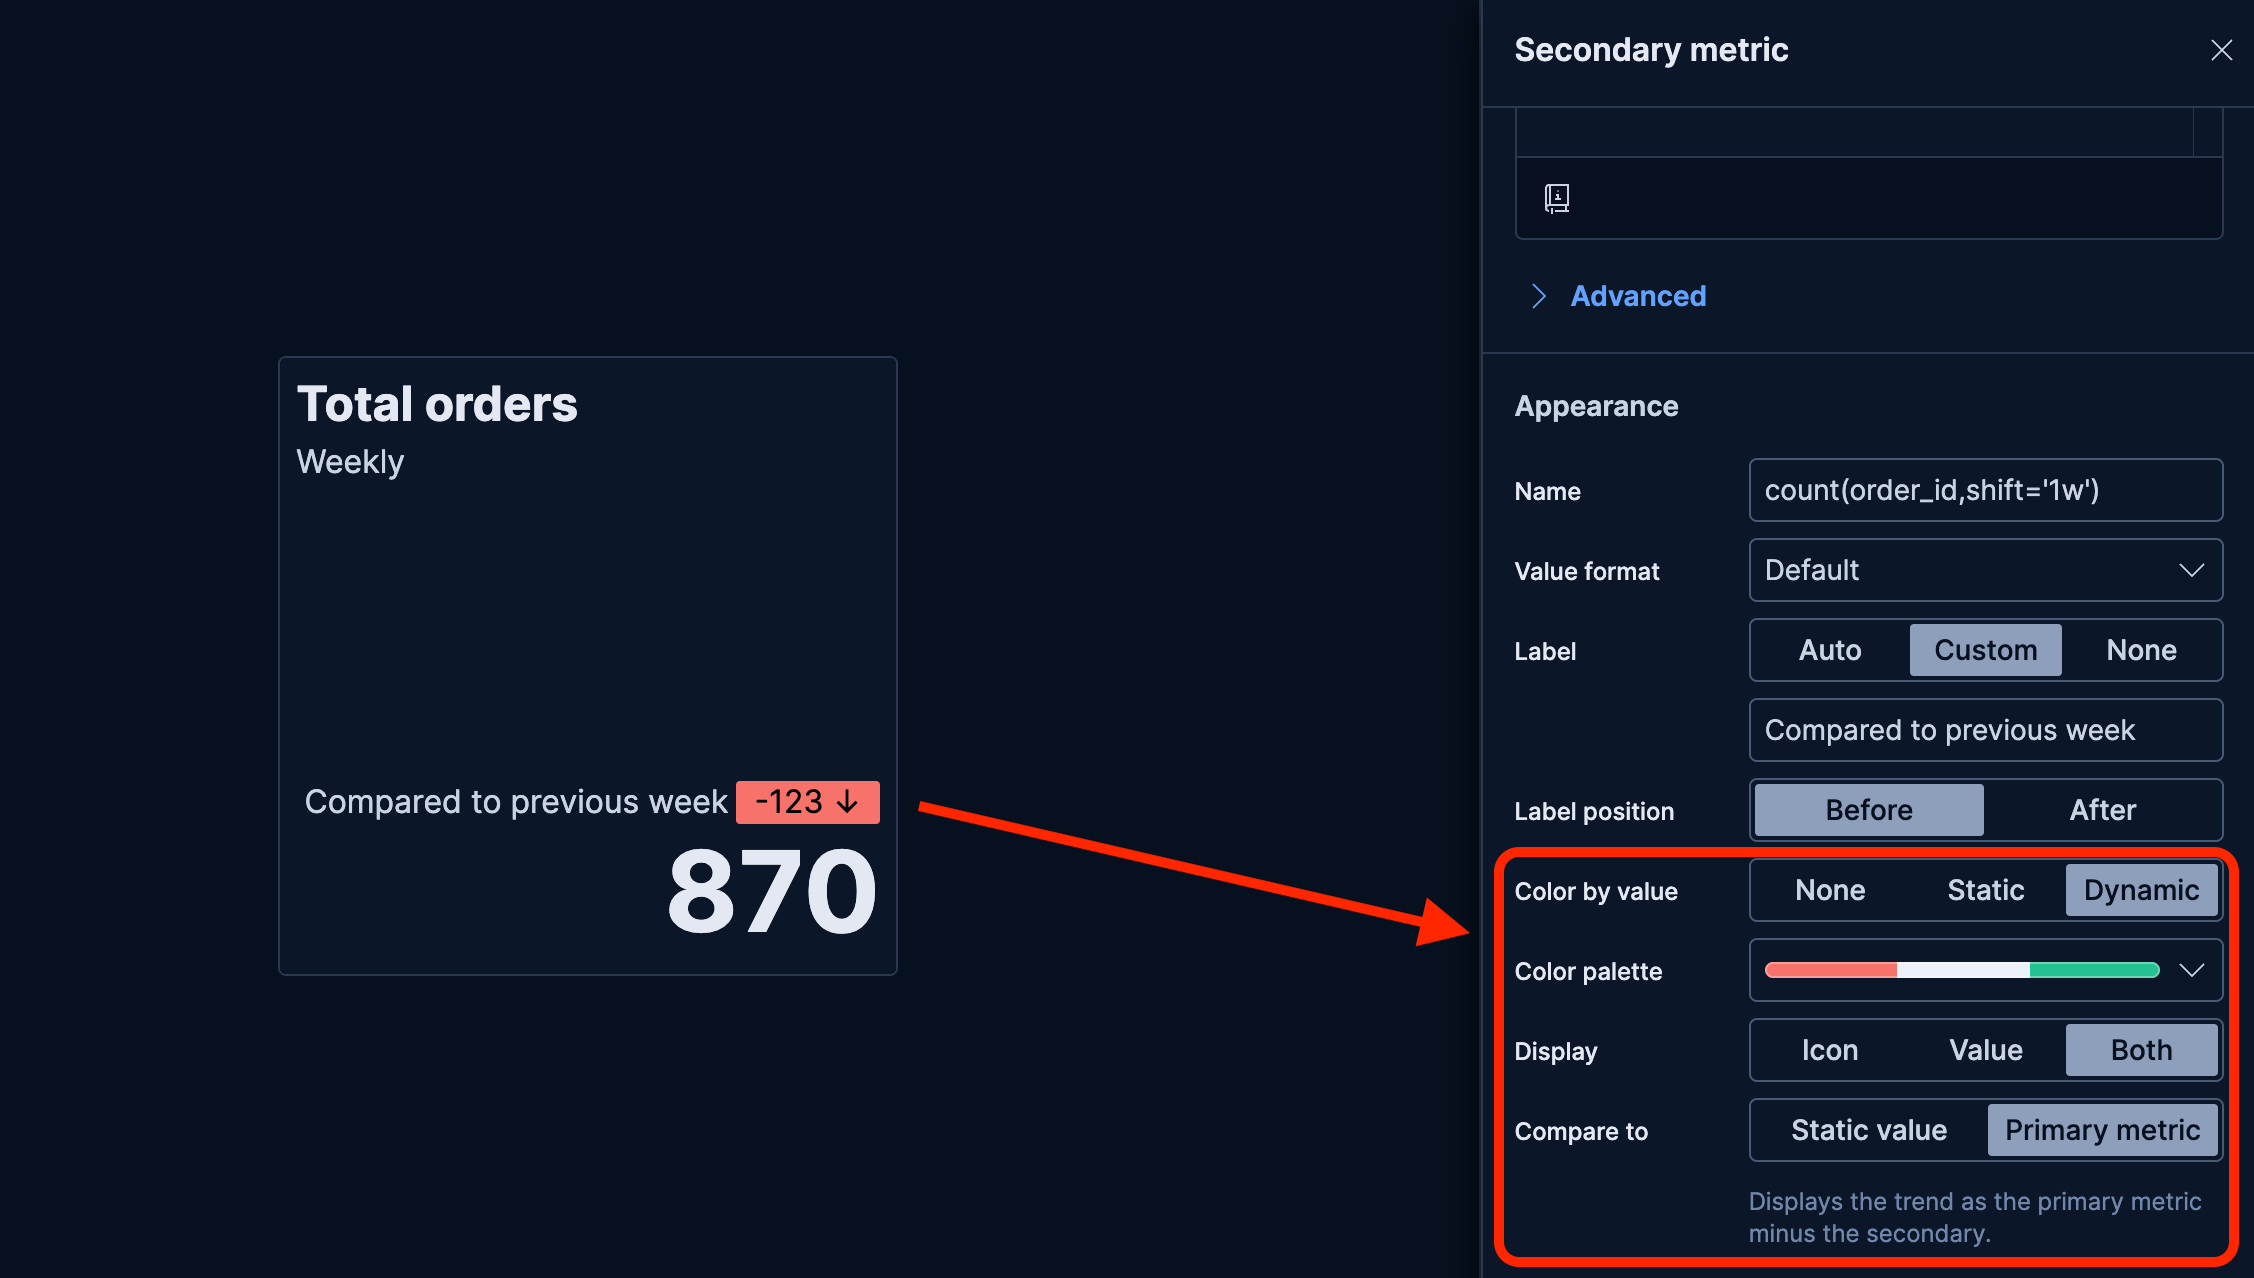Select Primary metric comparison
The image size is (2254, 1278).
coord(2102,1129)
